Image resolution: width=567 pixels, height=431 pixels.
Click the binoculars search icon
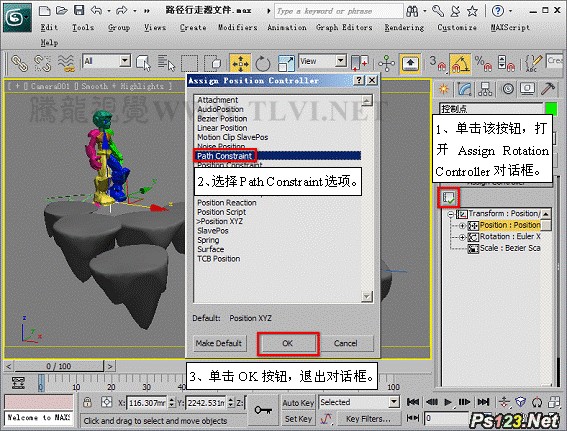pyautogui.click(x=412, y=11)
